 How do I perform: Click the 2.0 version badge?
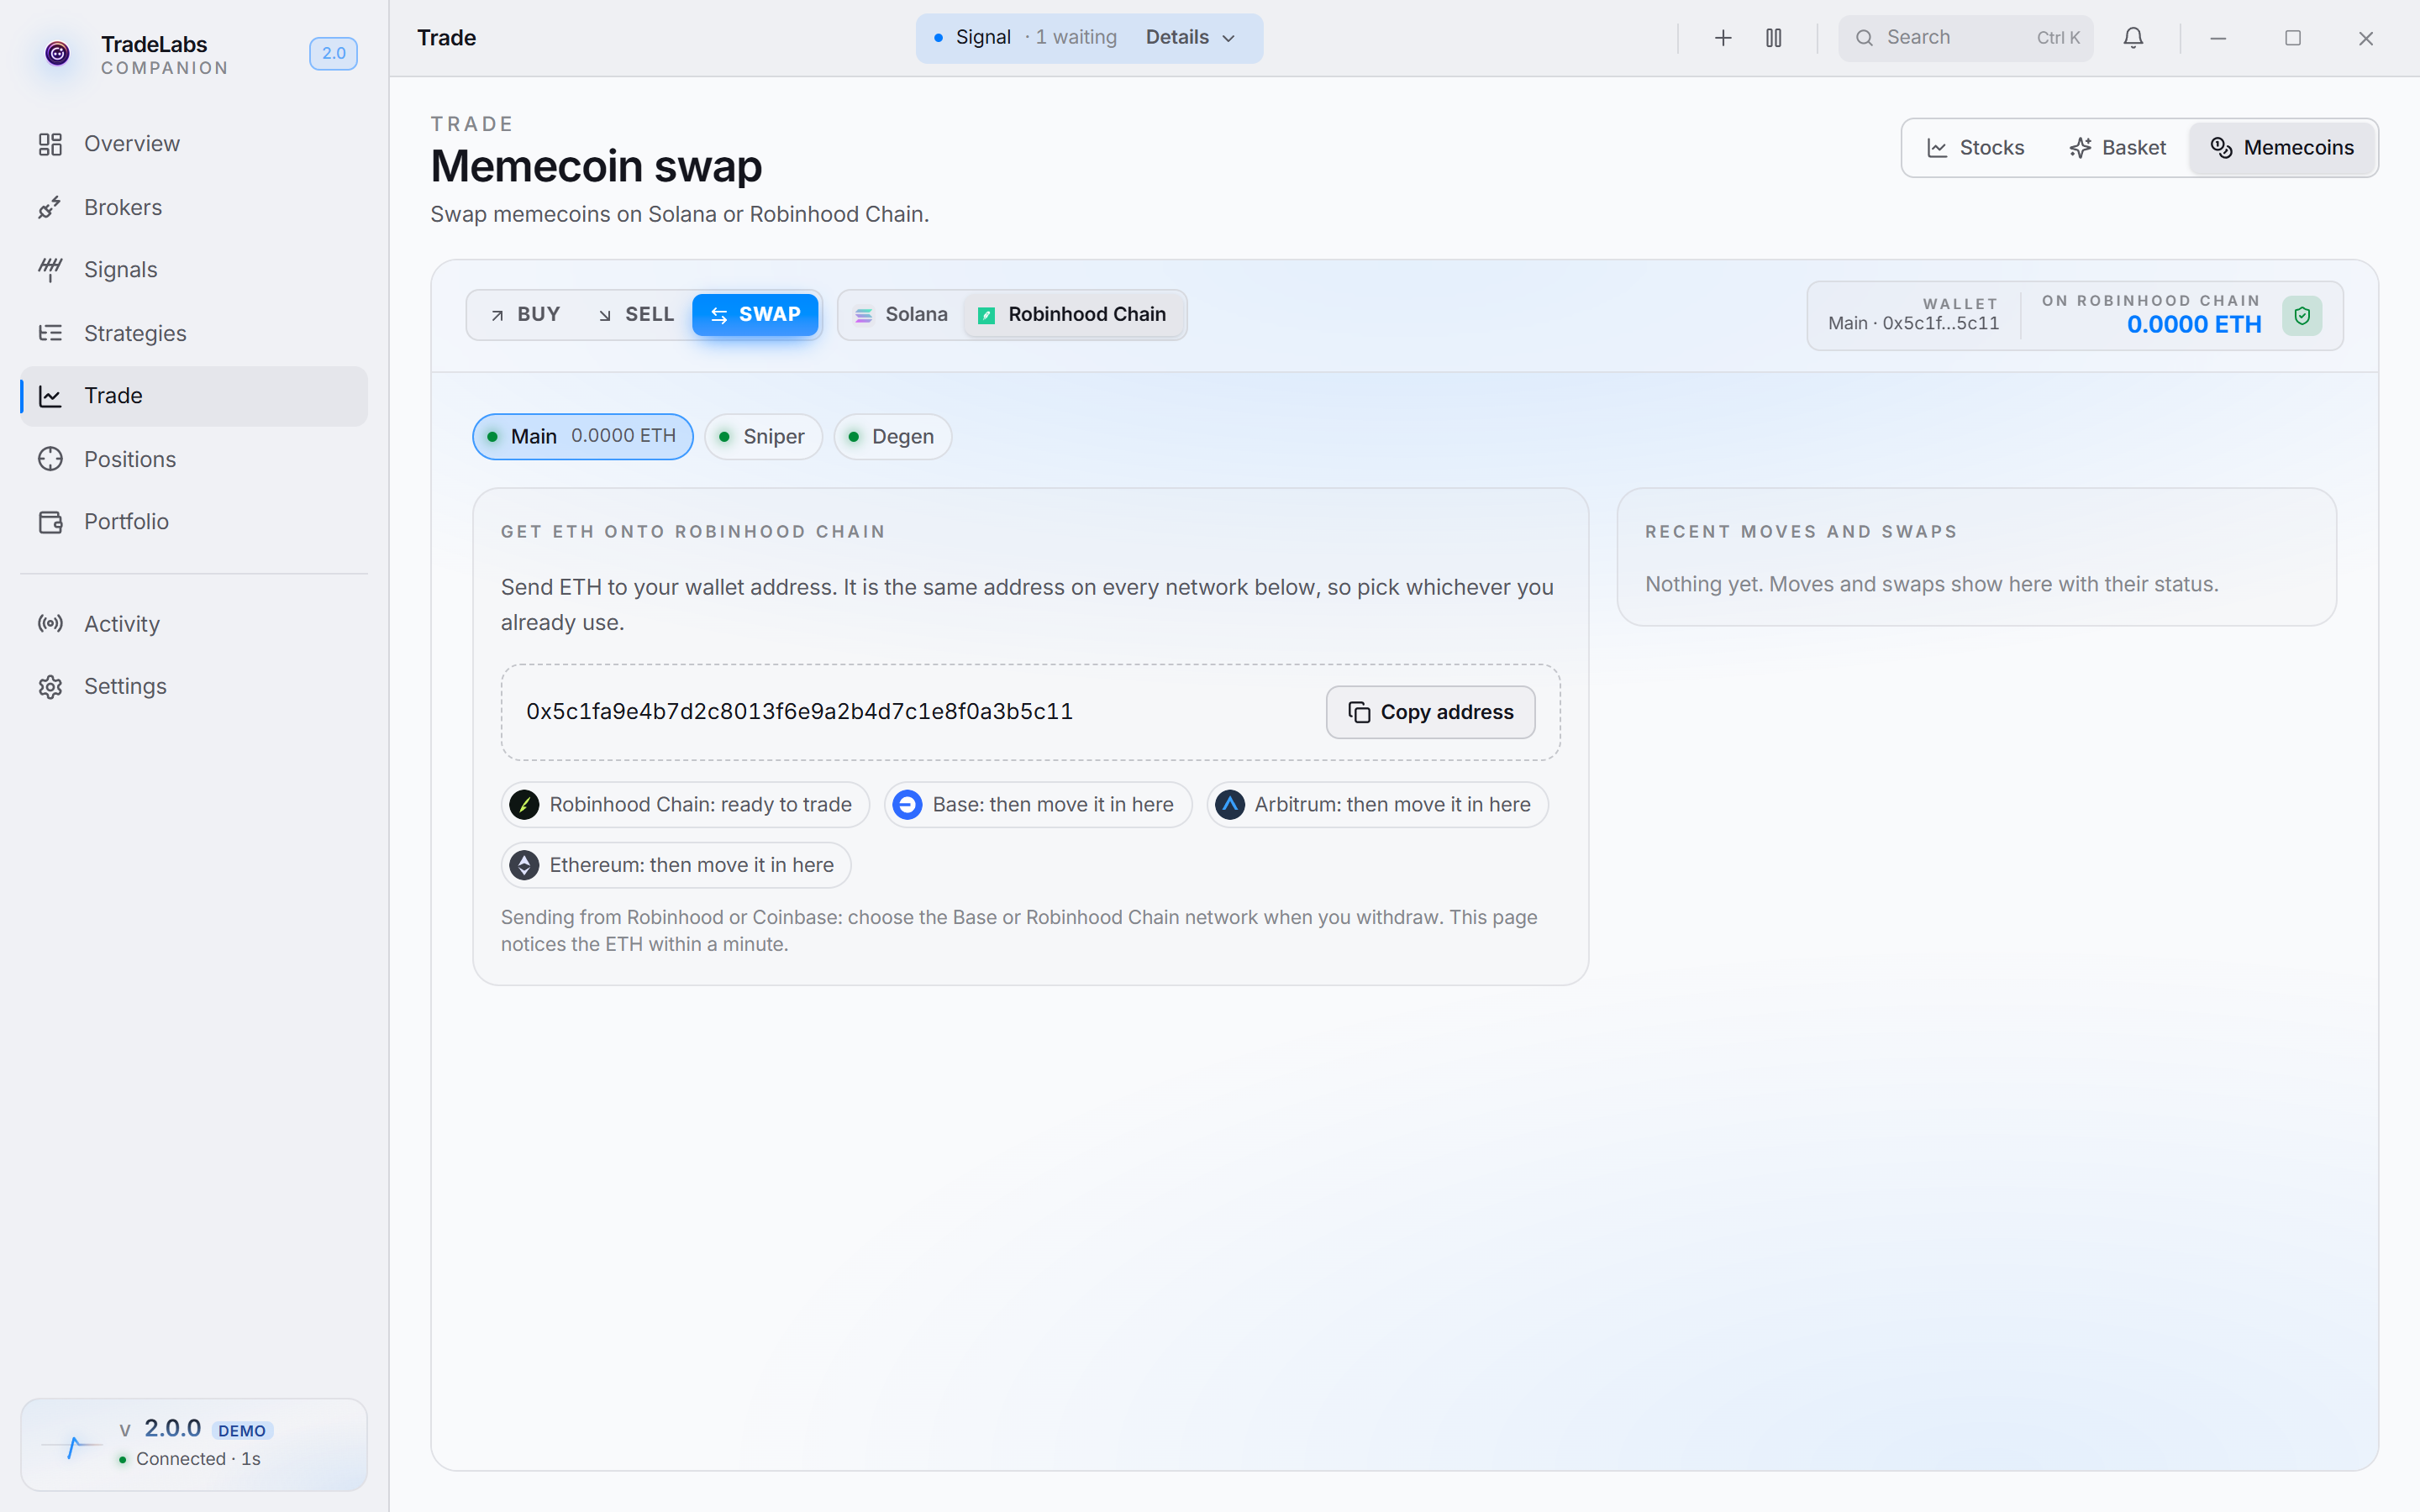[x=333, y=53]
